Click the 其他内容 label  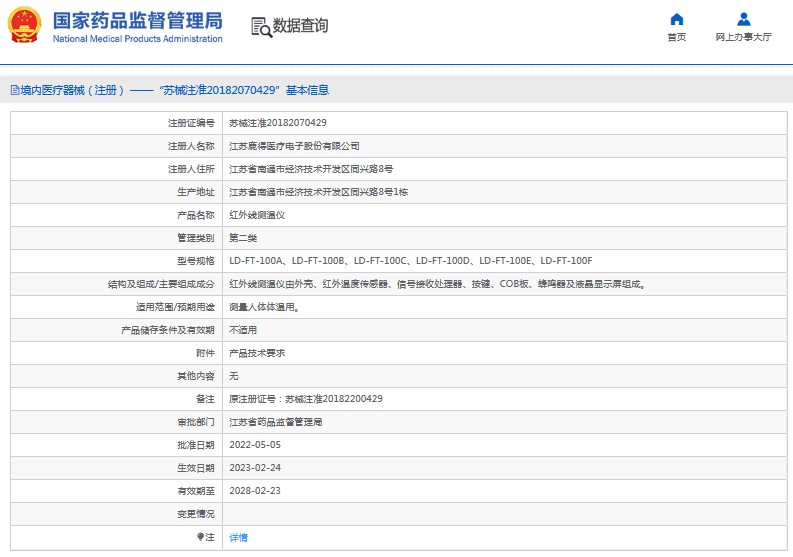(196, 376)
